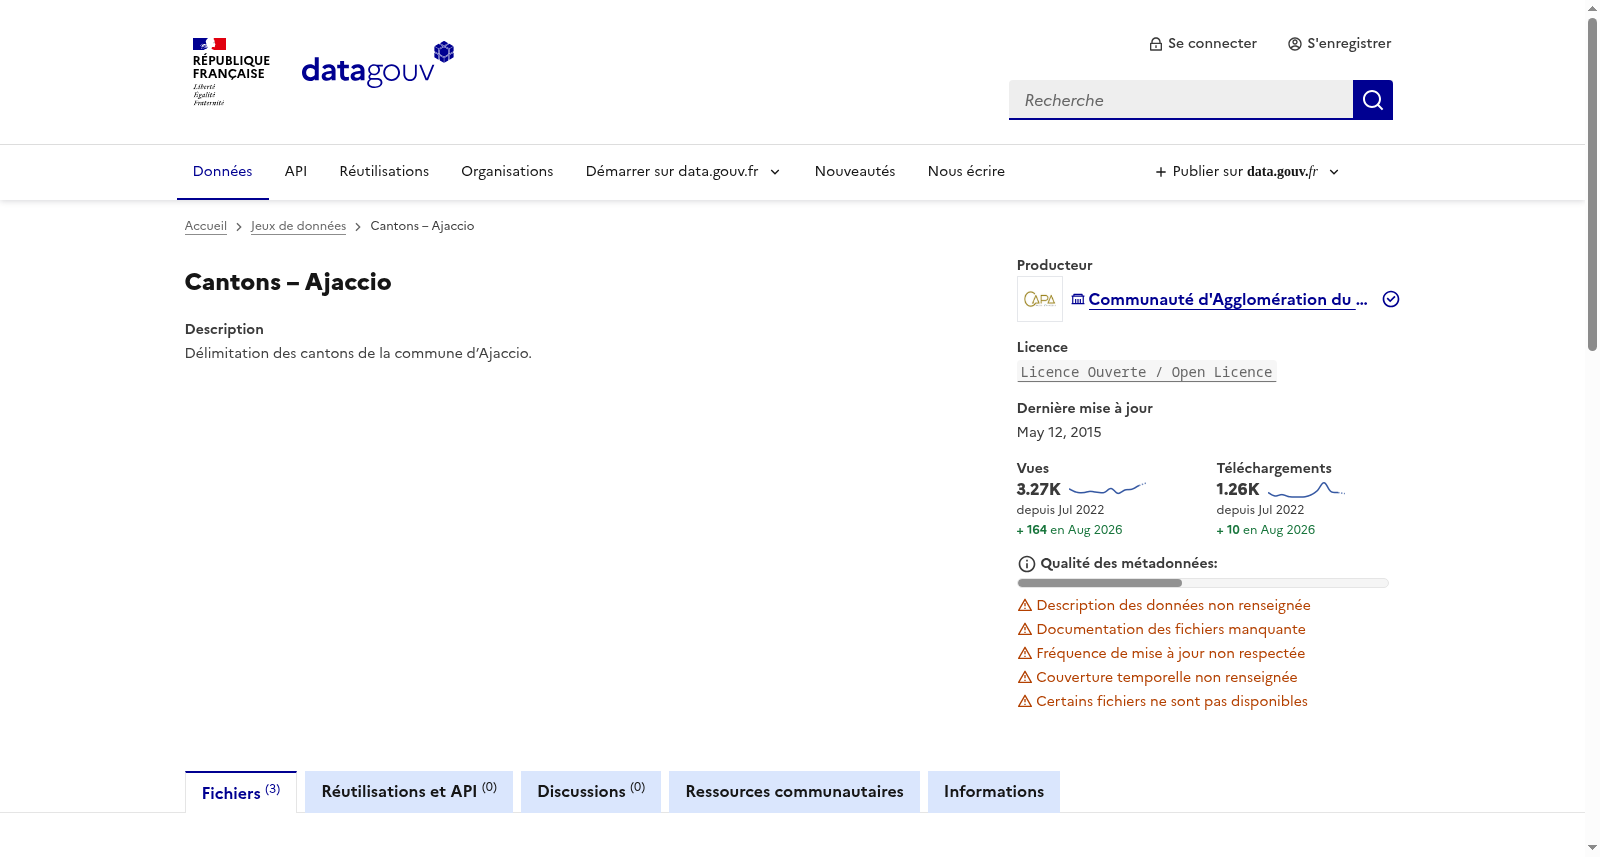Go to Jeux de données breadcrumb
The width and height of the screenshot is (1600, 857).
pyautogui.click(x=298, y=226)
